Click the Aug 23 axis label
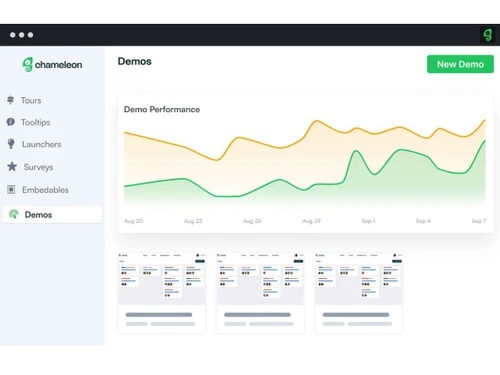 pos(193,221)
